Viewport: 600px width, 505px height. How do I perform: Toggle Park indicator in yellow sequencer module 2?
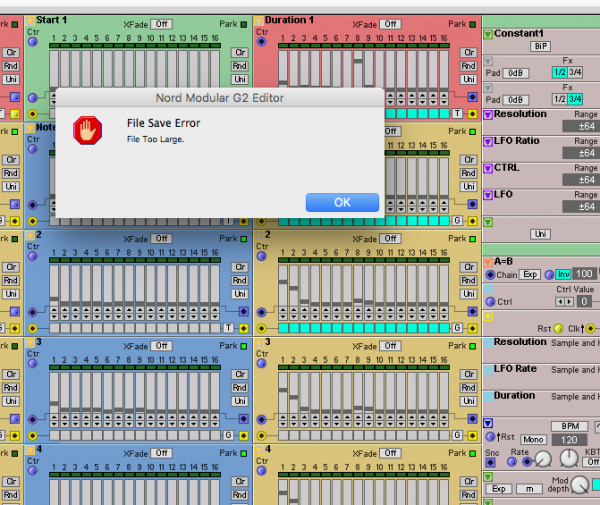(x=473, y=239)
